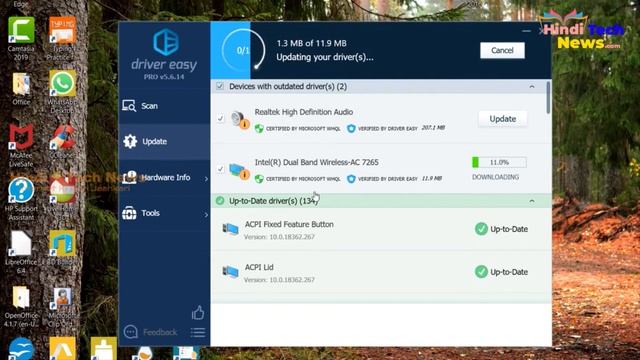Open the Feedback chat icon

[x=131, y=332]
